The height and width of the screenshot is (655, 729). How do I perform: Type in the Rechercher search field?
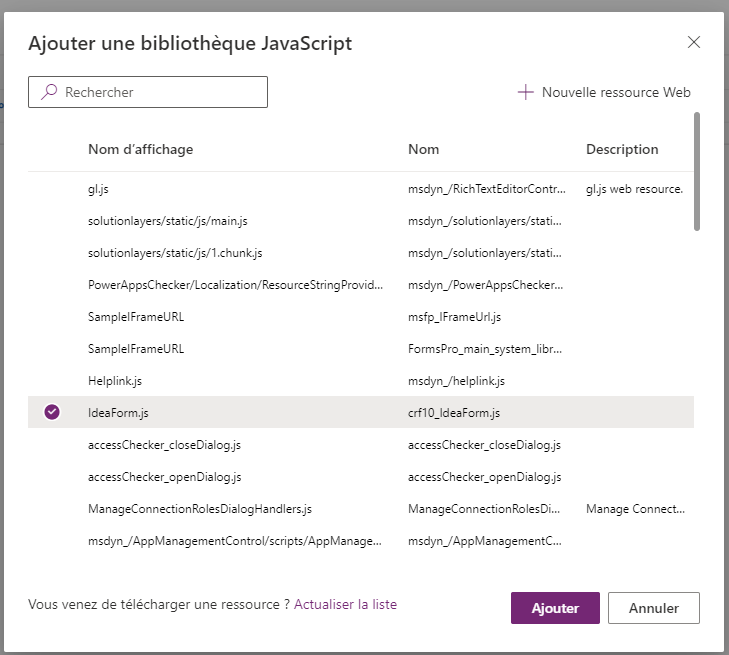160,92
